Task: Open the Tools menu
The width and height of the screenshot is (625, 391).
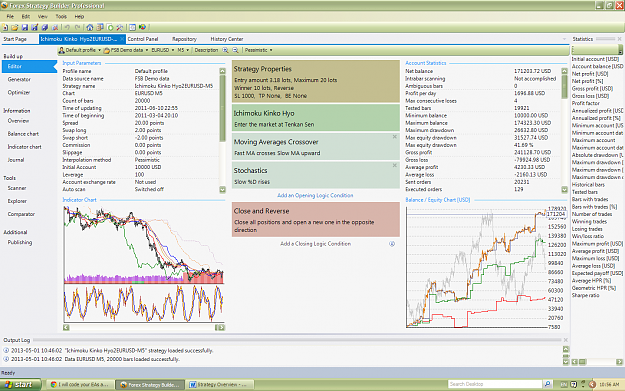Action: coord(61,16)
